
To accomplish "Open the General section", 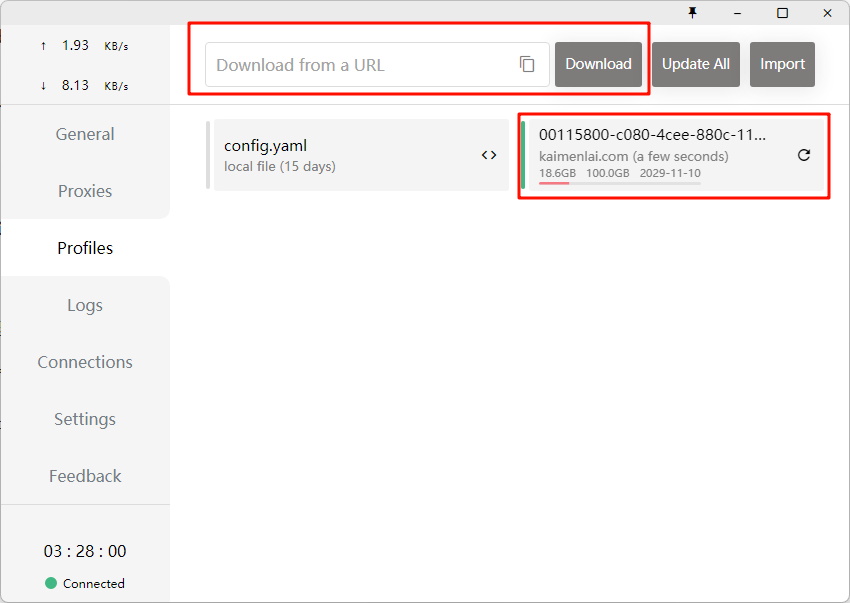I will (85, 134).
